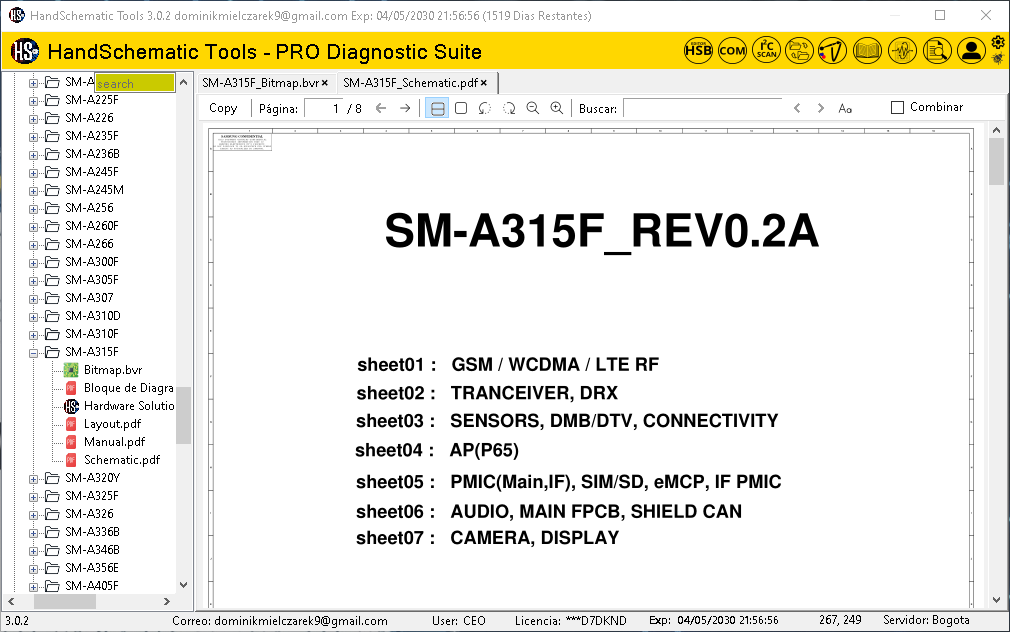
Task: Expand the SM-A320Y folder
Action: pyautogui.click(x=33, y=479)
